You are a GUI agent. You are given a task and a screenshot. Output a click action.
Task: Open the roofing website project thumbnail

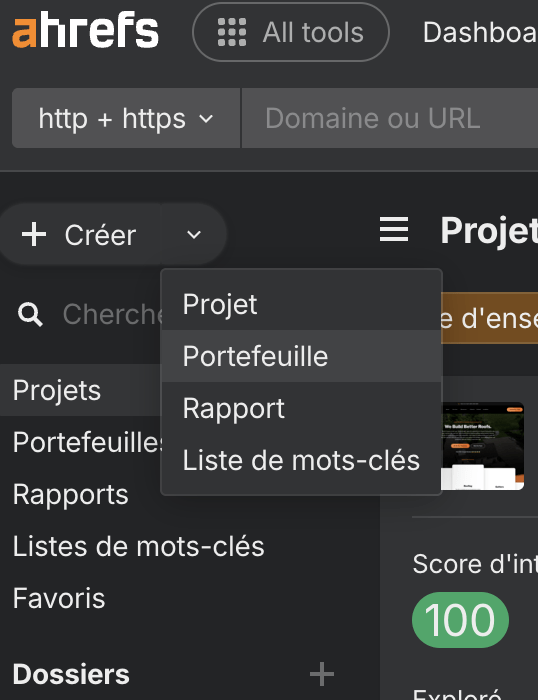coord(483,446)
